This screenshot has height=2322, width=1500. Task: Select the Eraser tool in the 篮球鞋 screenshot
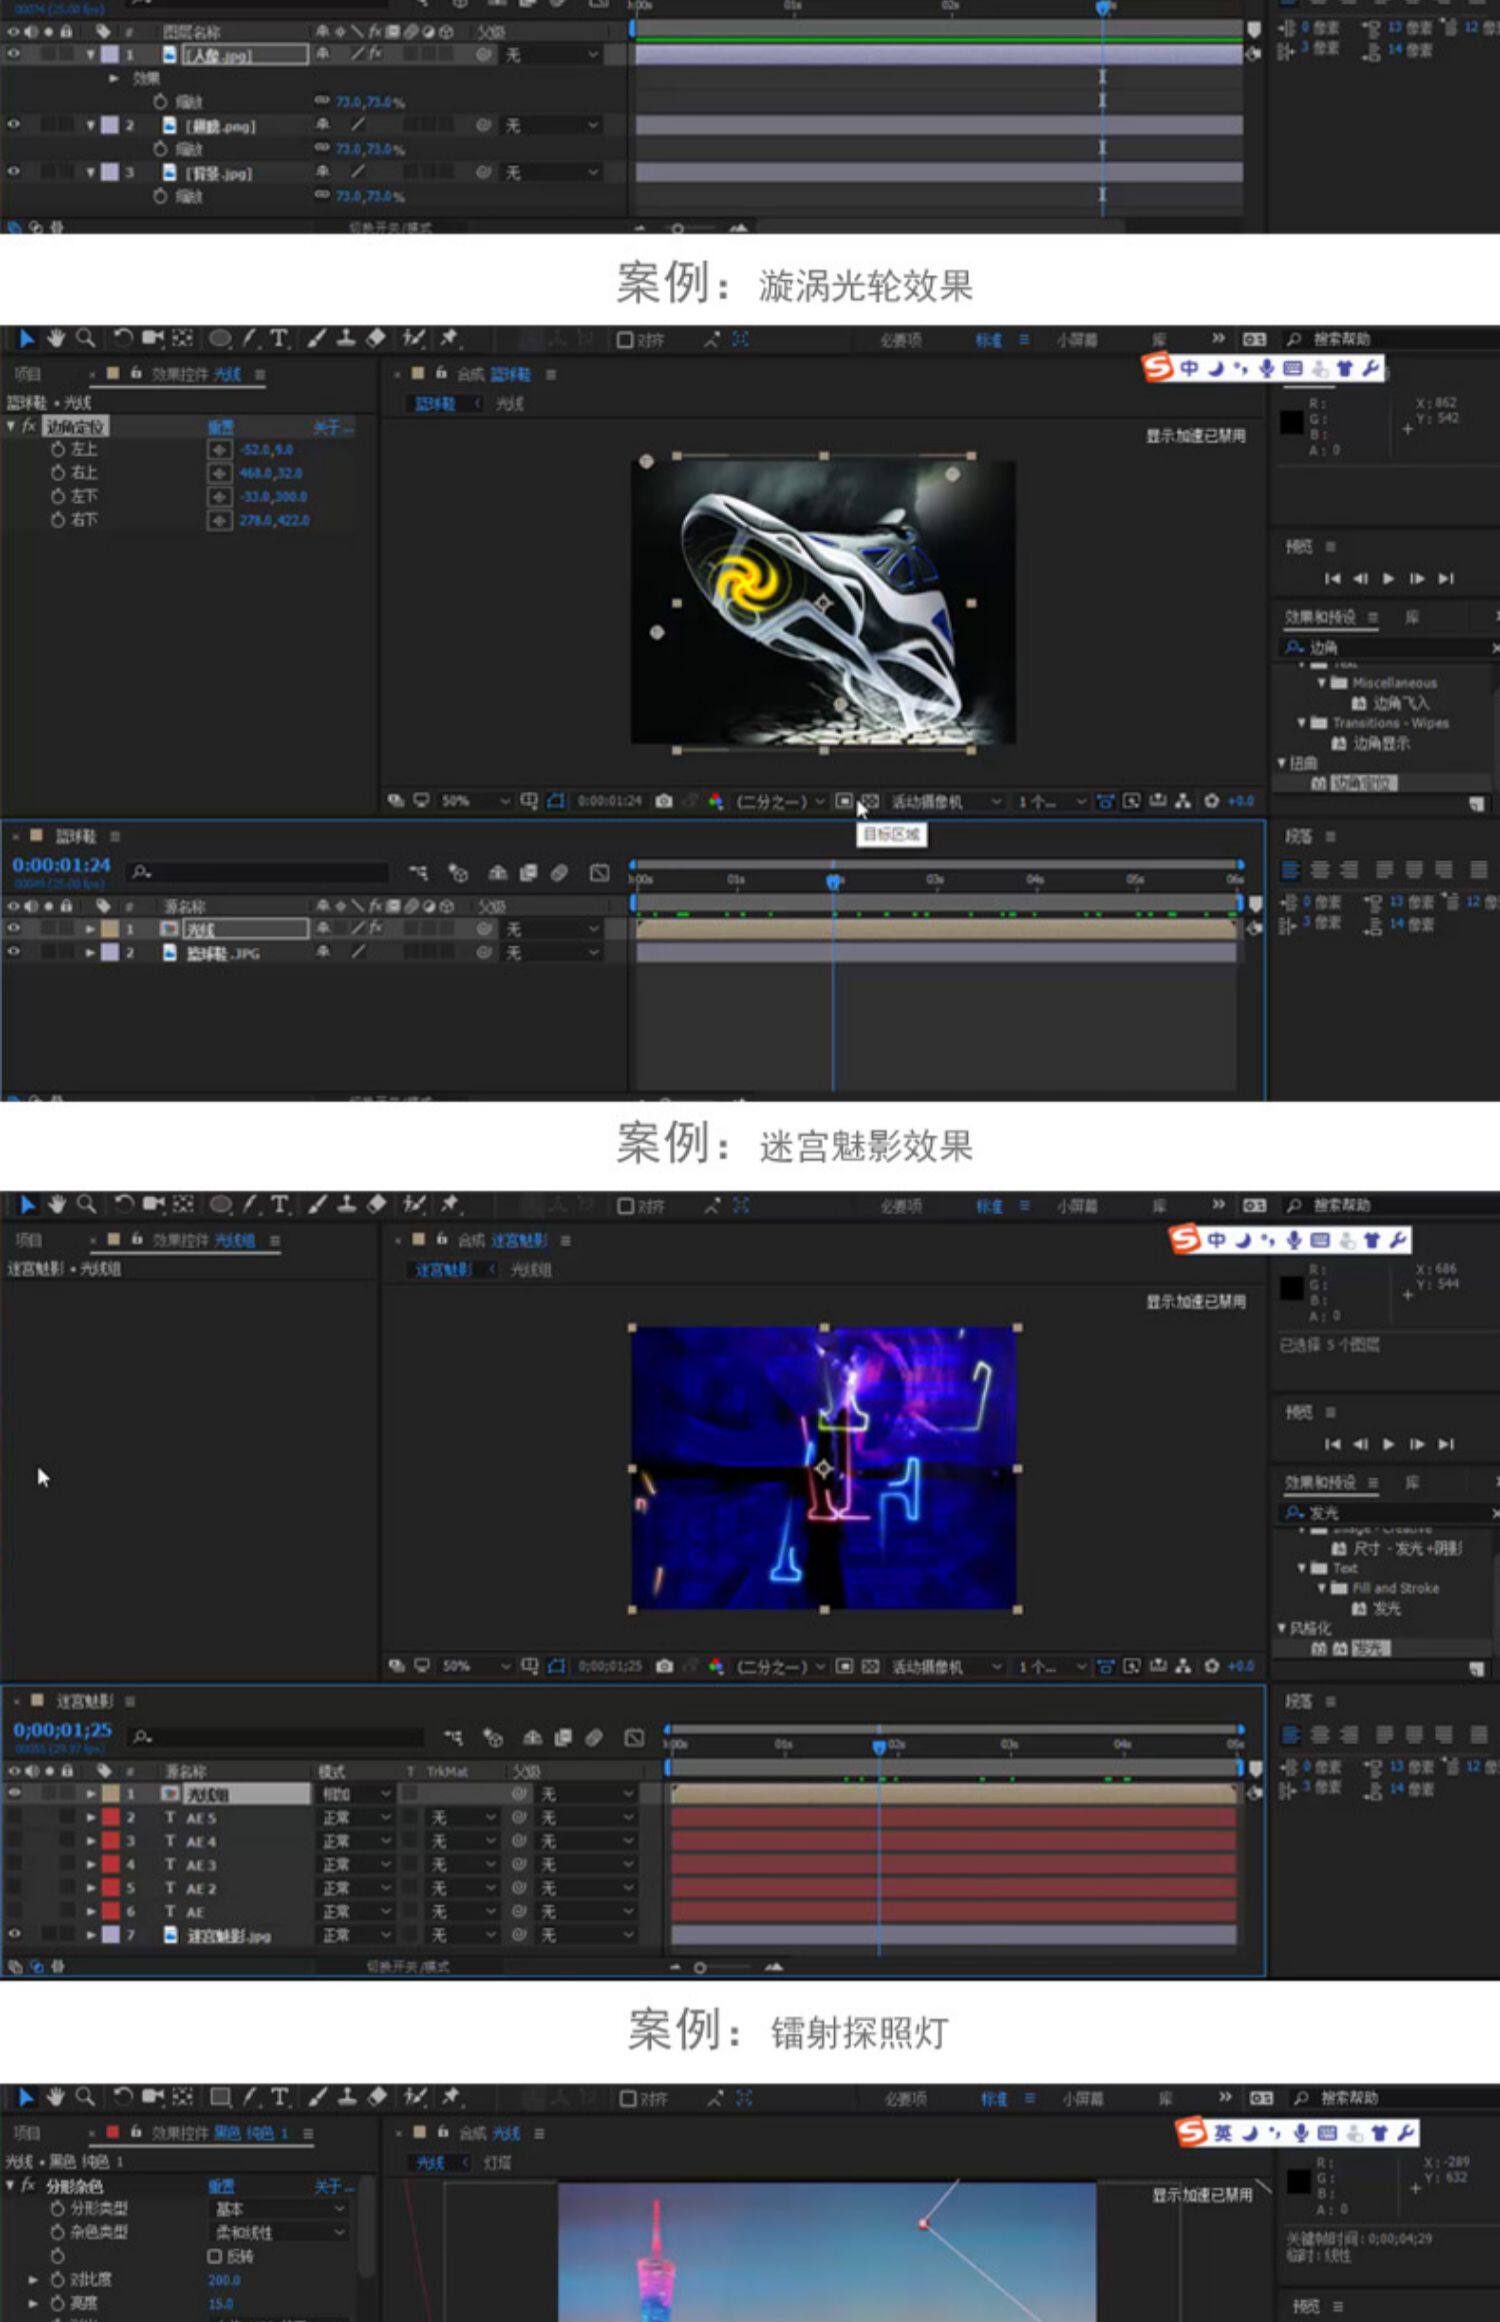pos(376,338)
